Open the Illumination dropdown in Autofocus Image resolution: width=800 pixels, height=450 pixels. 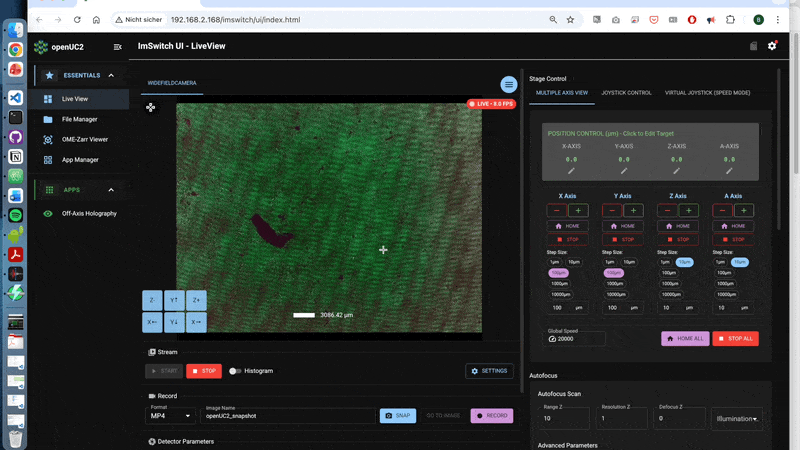(736, 418)
